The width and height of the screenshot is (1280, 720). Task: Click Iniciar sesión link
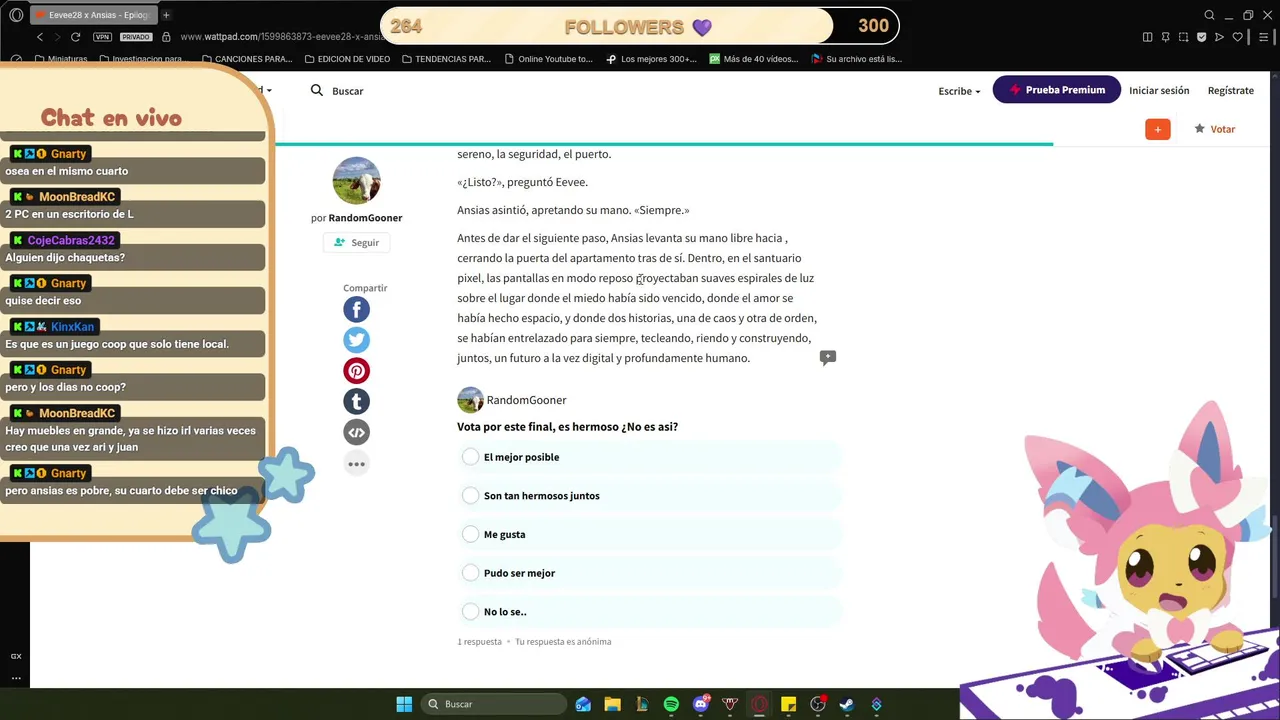coord(1159,90)
